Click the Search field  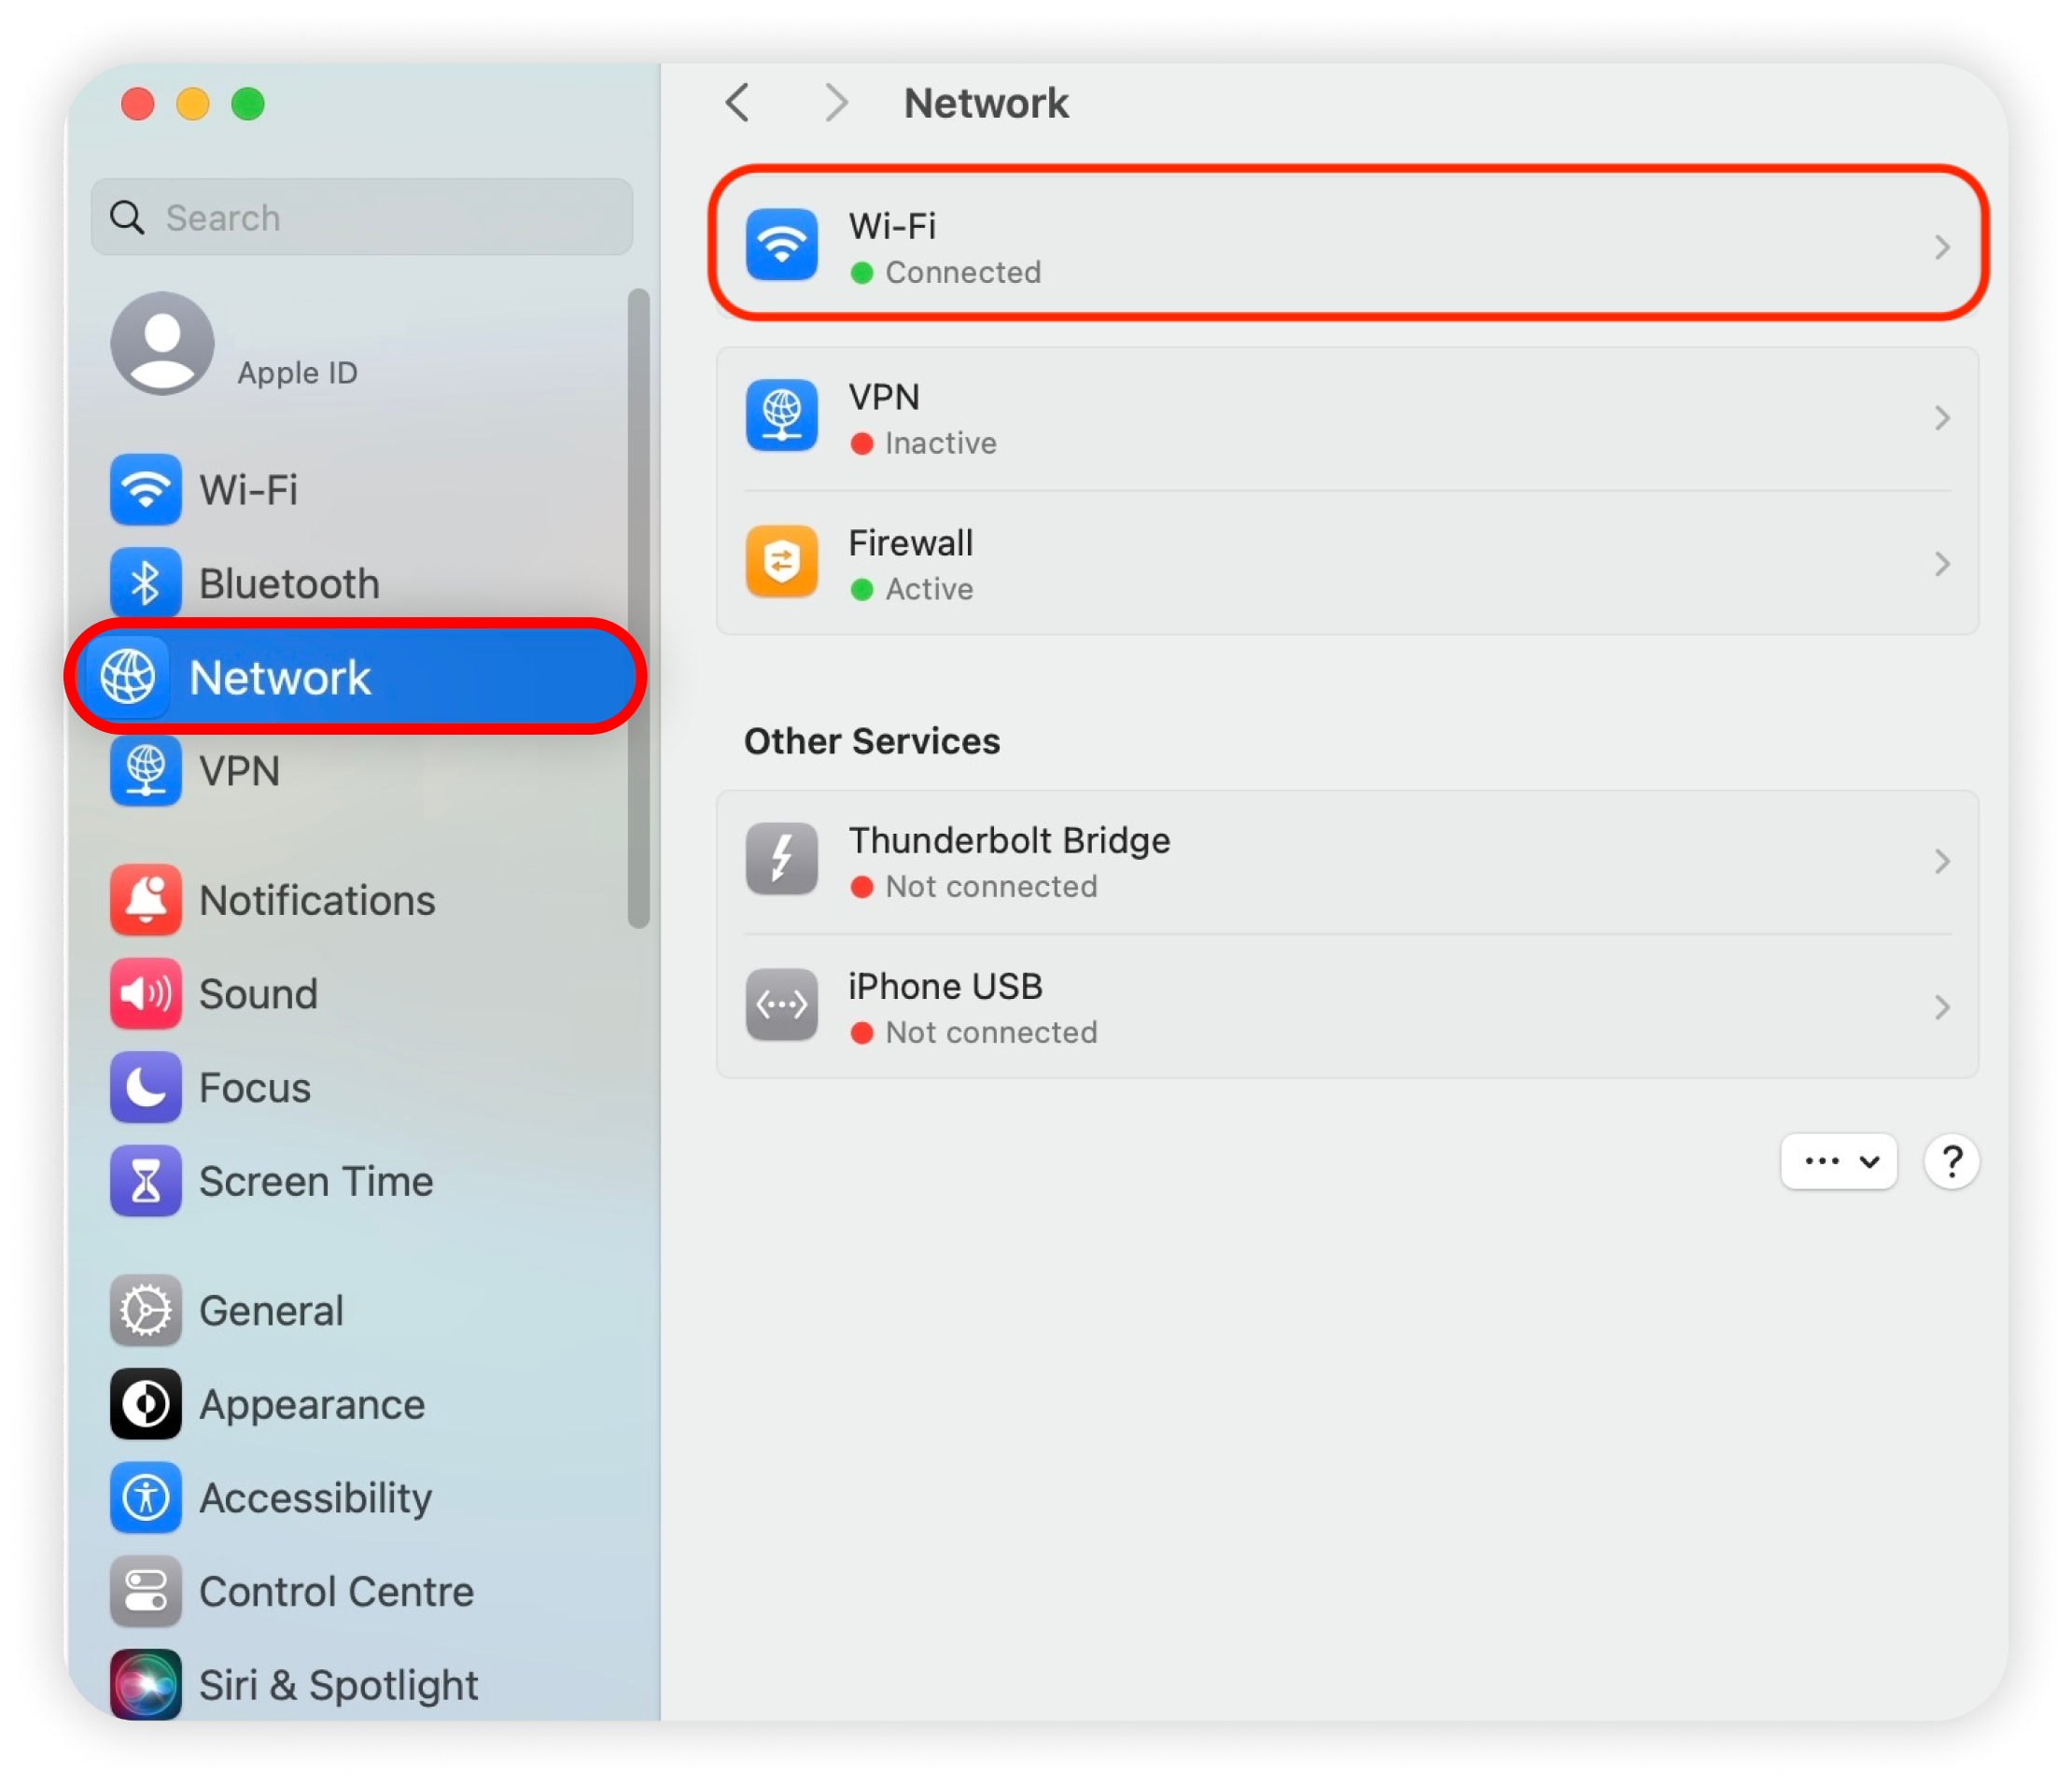(362, 217)
